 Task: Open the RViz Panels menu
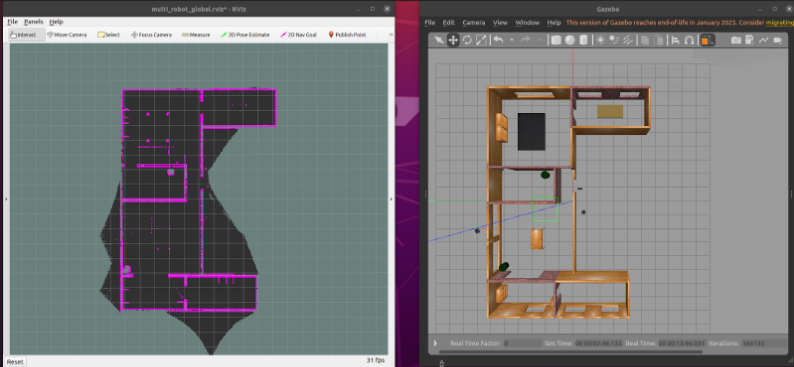33,22
